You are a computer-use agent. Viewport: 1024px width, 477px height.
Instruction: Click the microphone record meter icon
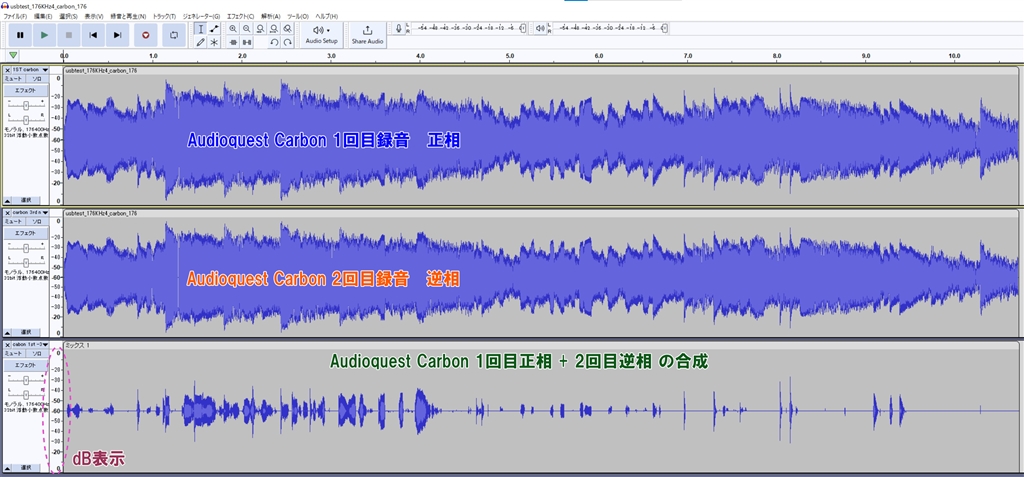[x=399, y=29]
